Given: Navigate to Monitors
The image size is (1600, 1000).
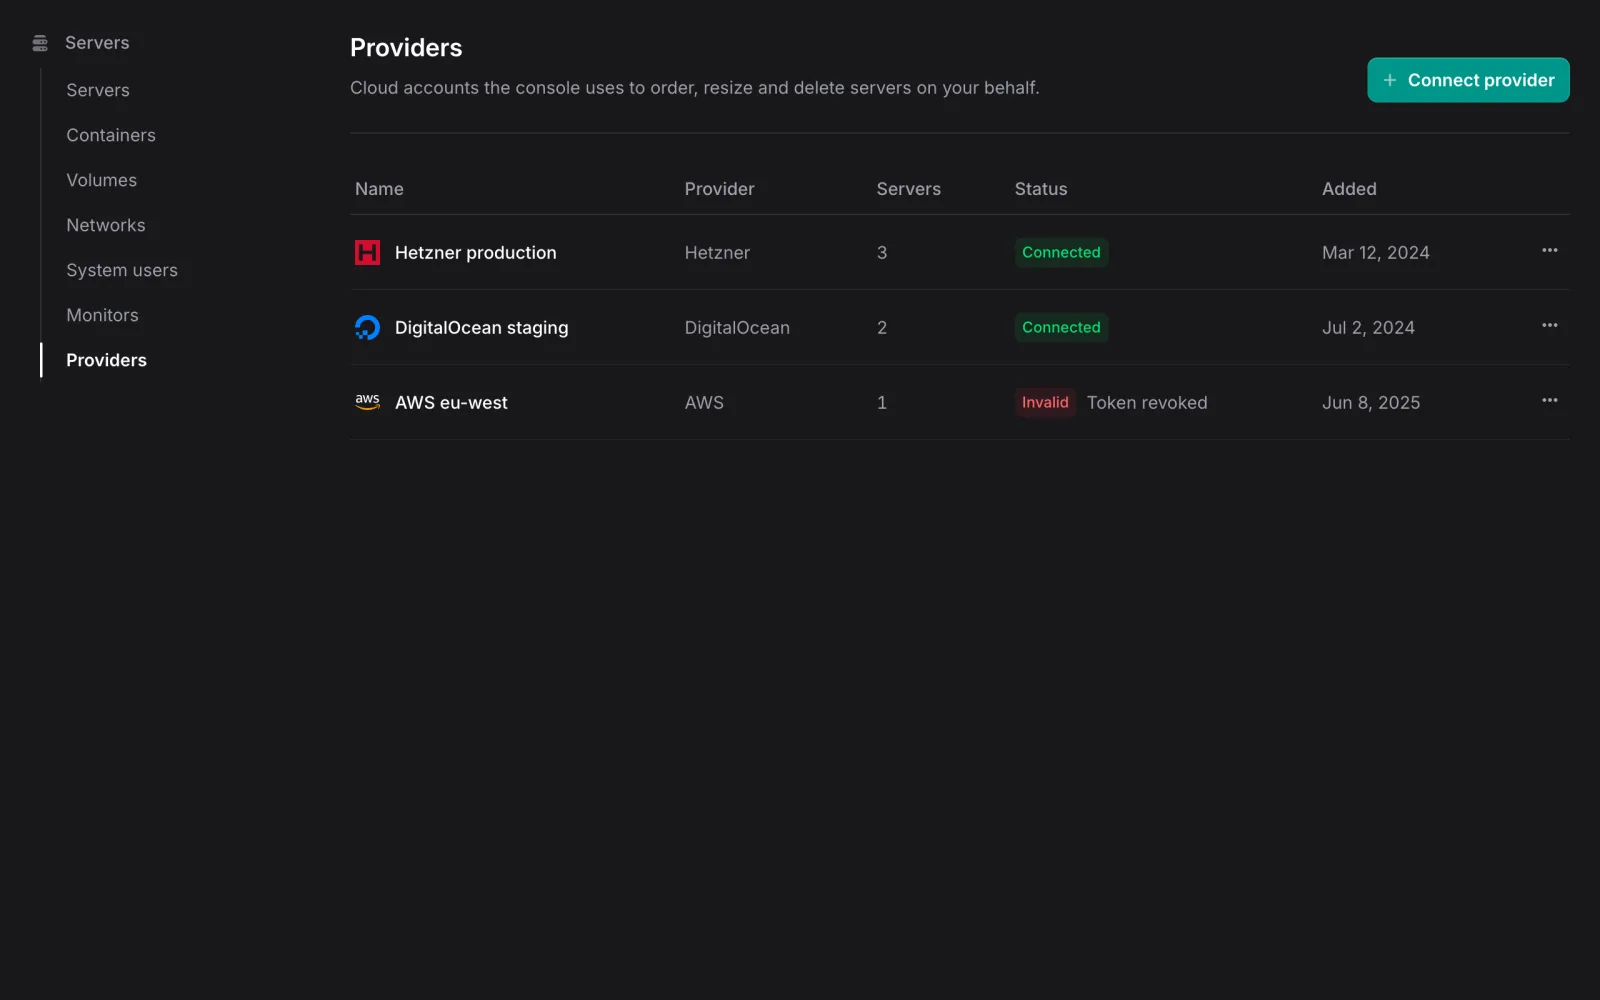Looking at the screenshot, I should click(102, 315).
